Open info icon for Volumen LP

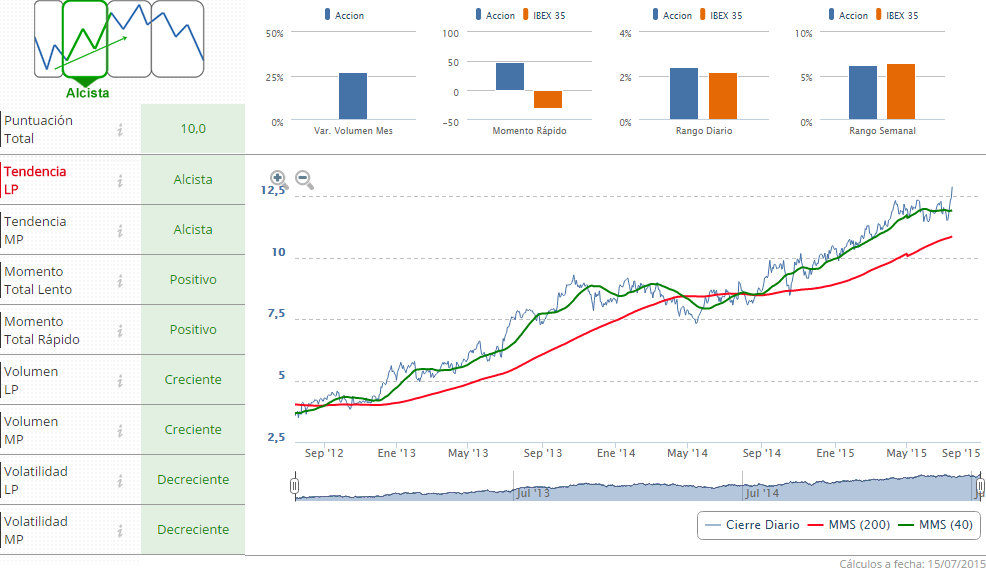coord(120,380)
